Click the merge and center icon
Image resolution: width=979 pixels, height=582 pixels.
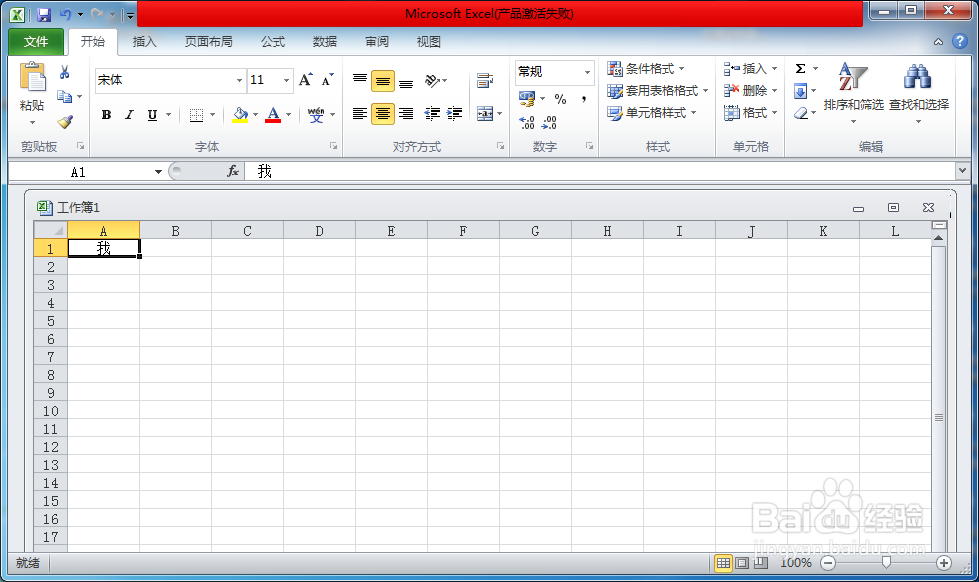tap(485, 114)
